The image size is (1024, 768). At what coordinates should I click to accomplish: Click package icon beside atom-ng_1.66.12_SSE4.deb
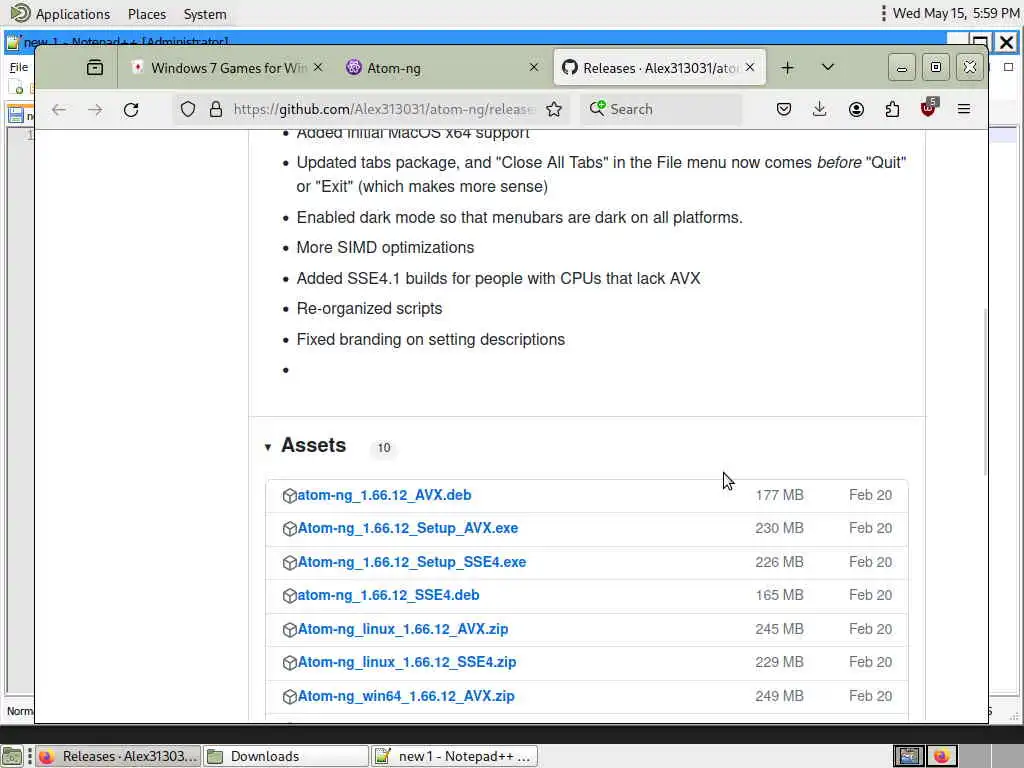pyautogui.click(x=289, y=596)
